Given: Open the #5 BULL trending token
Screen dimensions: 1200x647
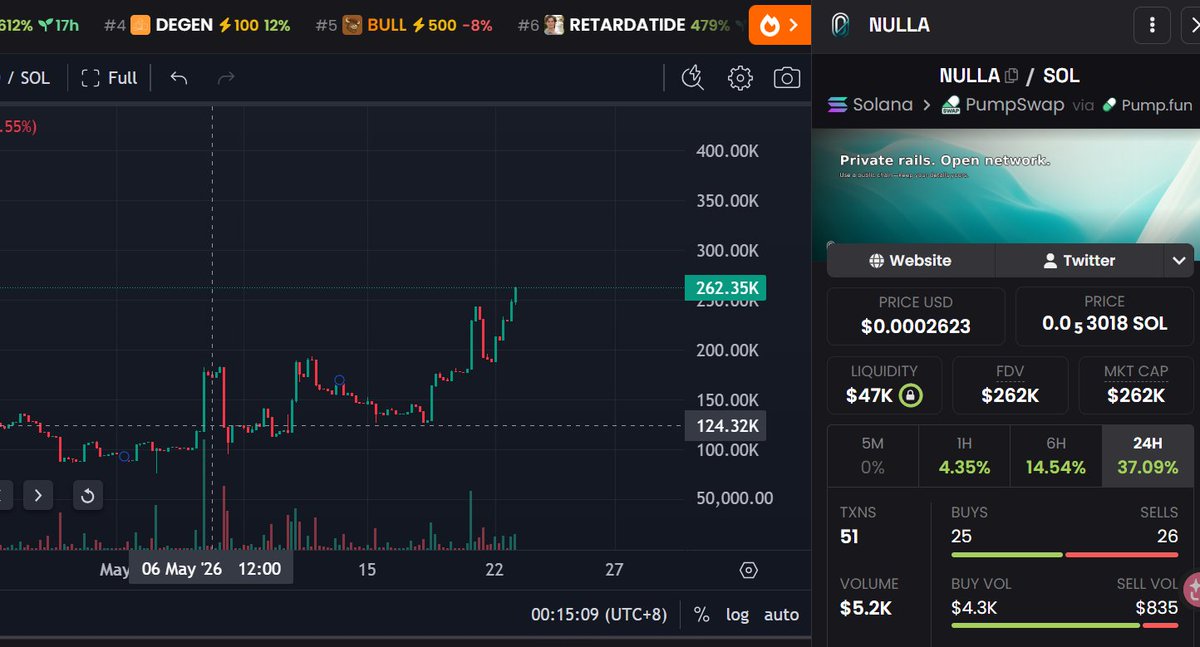Looking at the screenshot, I should (404, 25).
